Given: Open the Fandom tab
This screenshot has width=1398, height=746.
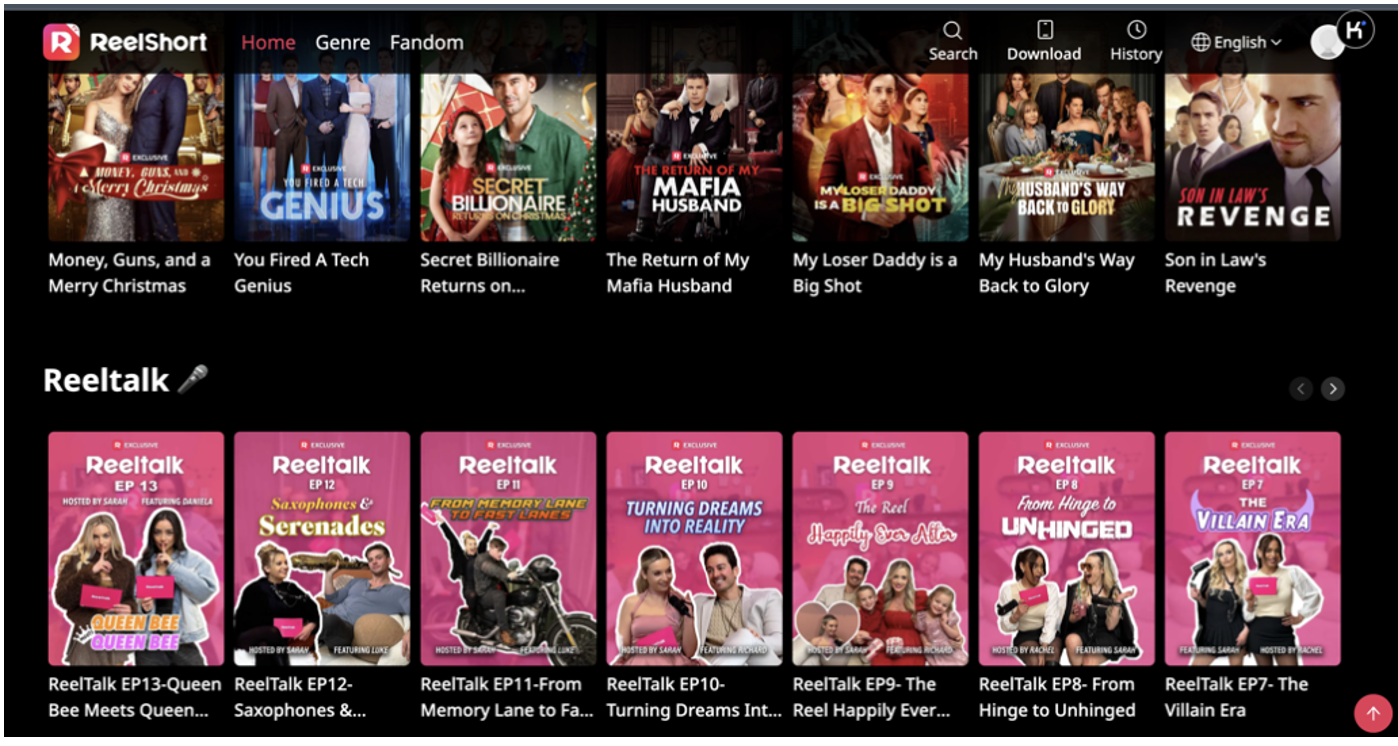Looking at the screenshot, I should click(427, 42).
